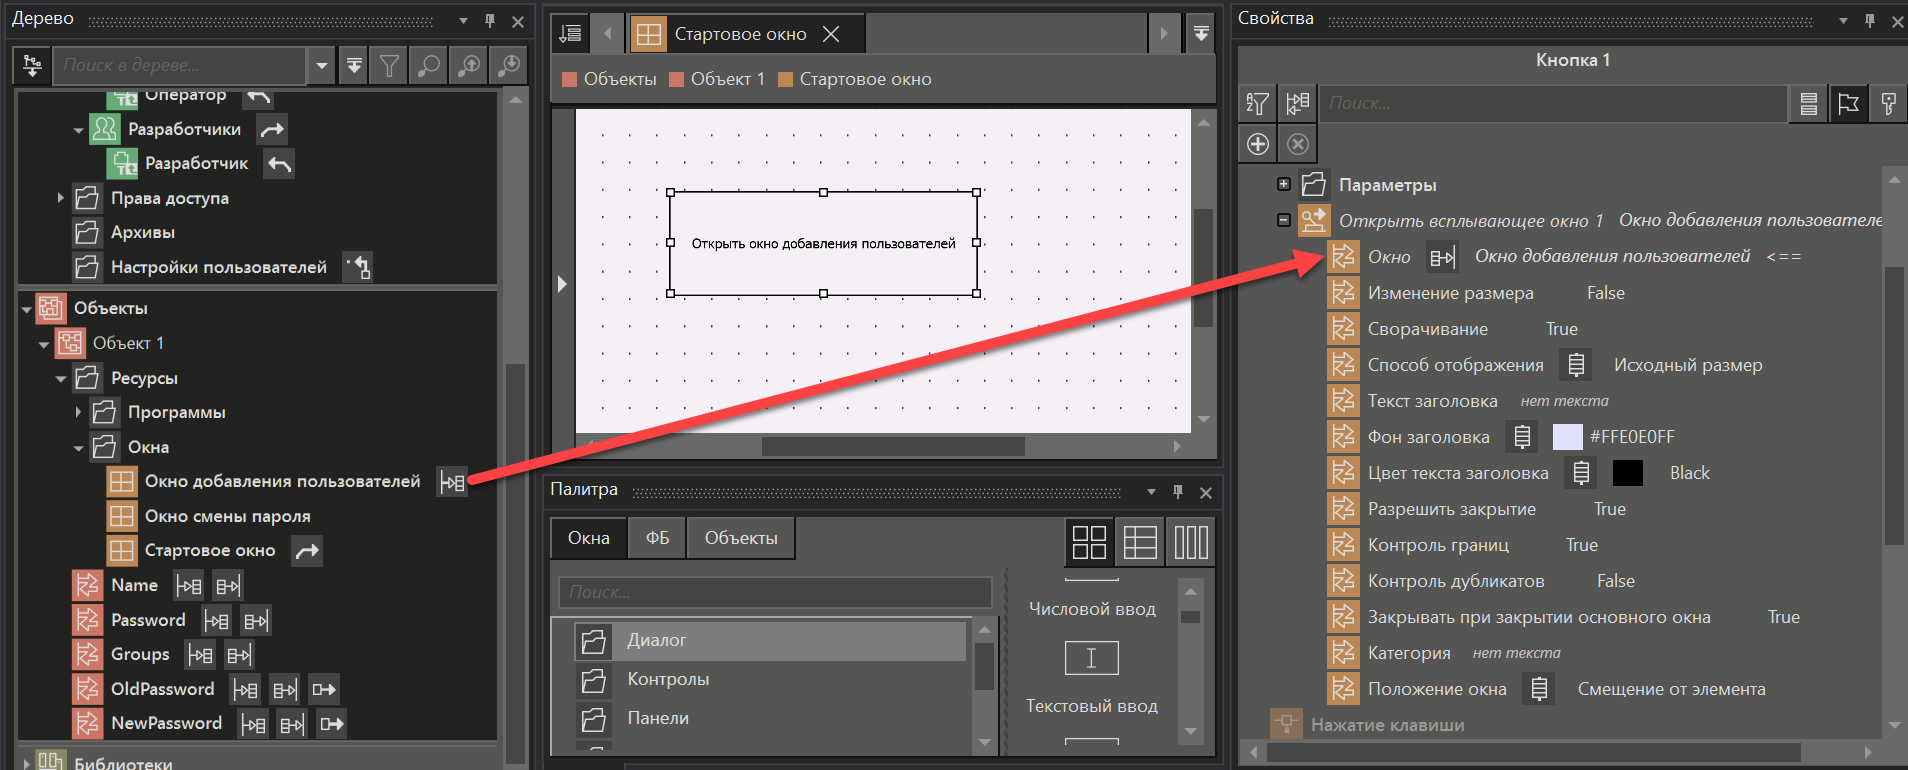This screenshot has width=1908, height=770.
Task: Click the arrow icon next to Стартовое окно in tree
Action: (307, 551)
